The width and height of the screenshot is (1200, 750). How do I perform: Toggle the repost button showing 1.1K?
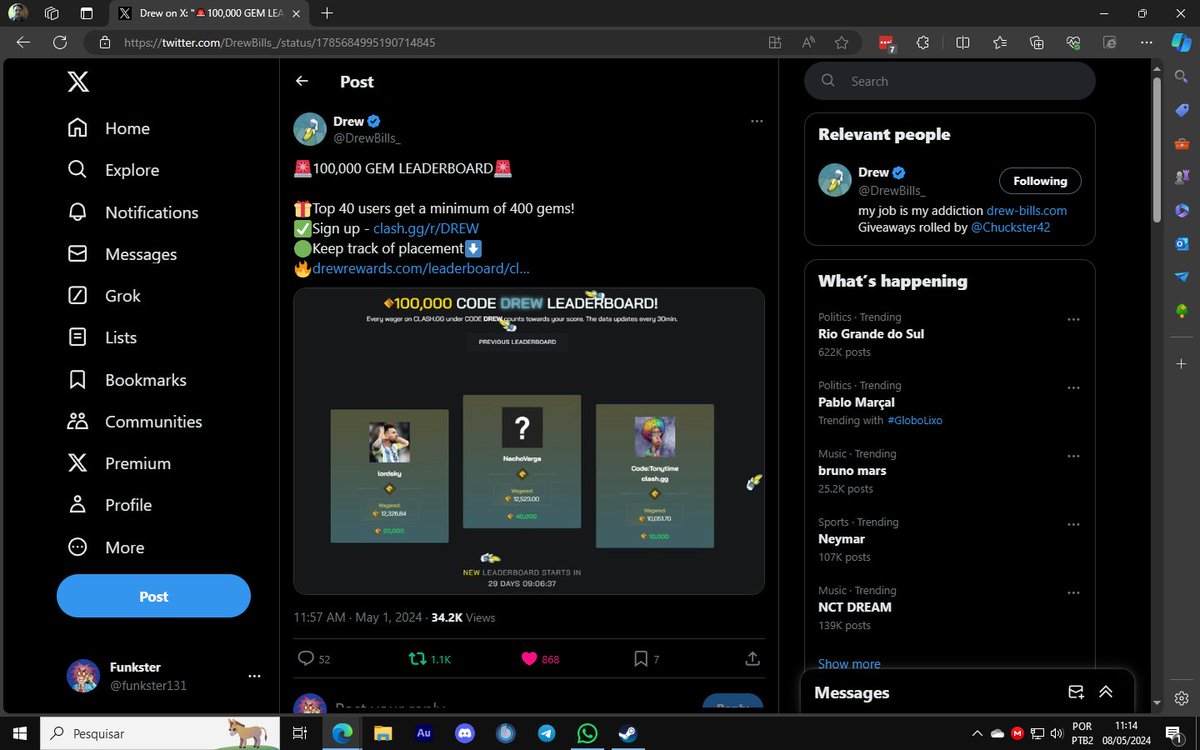pos(430,659)
